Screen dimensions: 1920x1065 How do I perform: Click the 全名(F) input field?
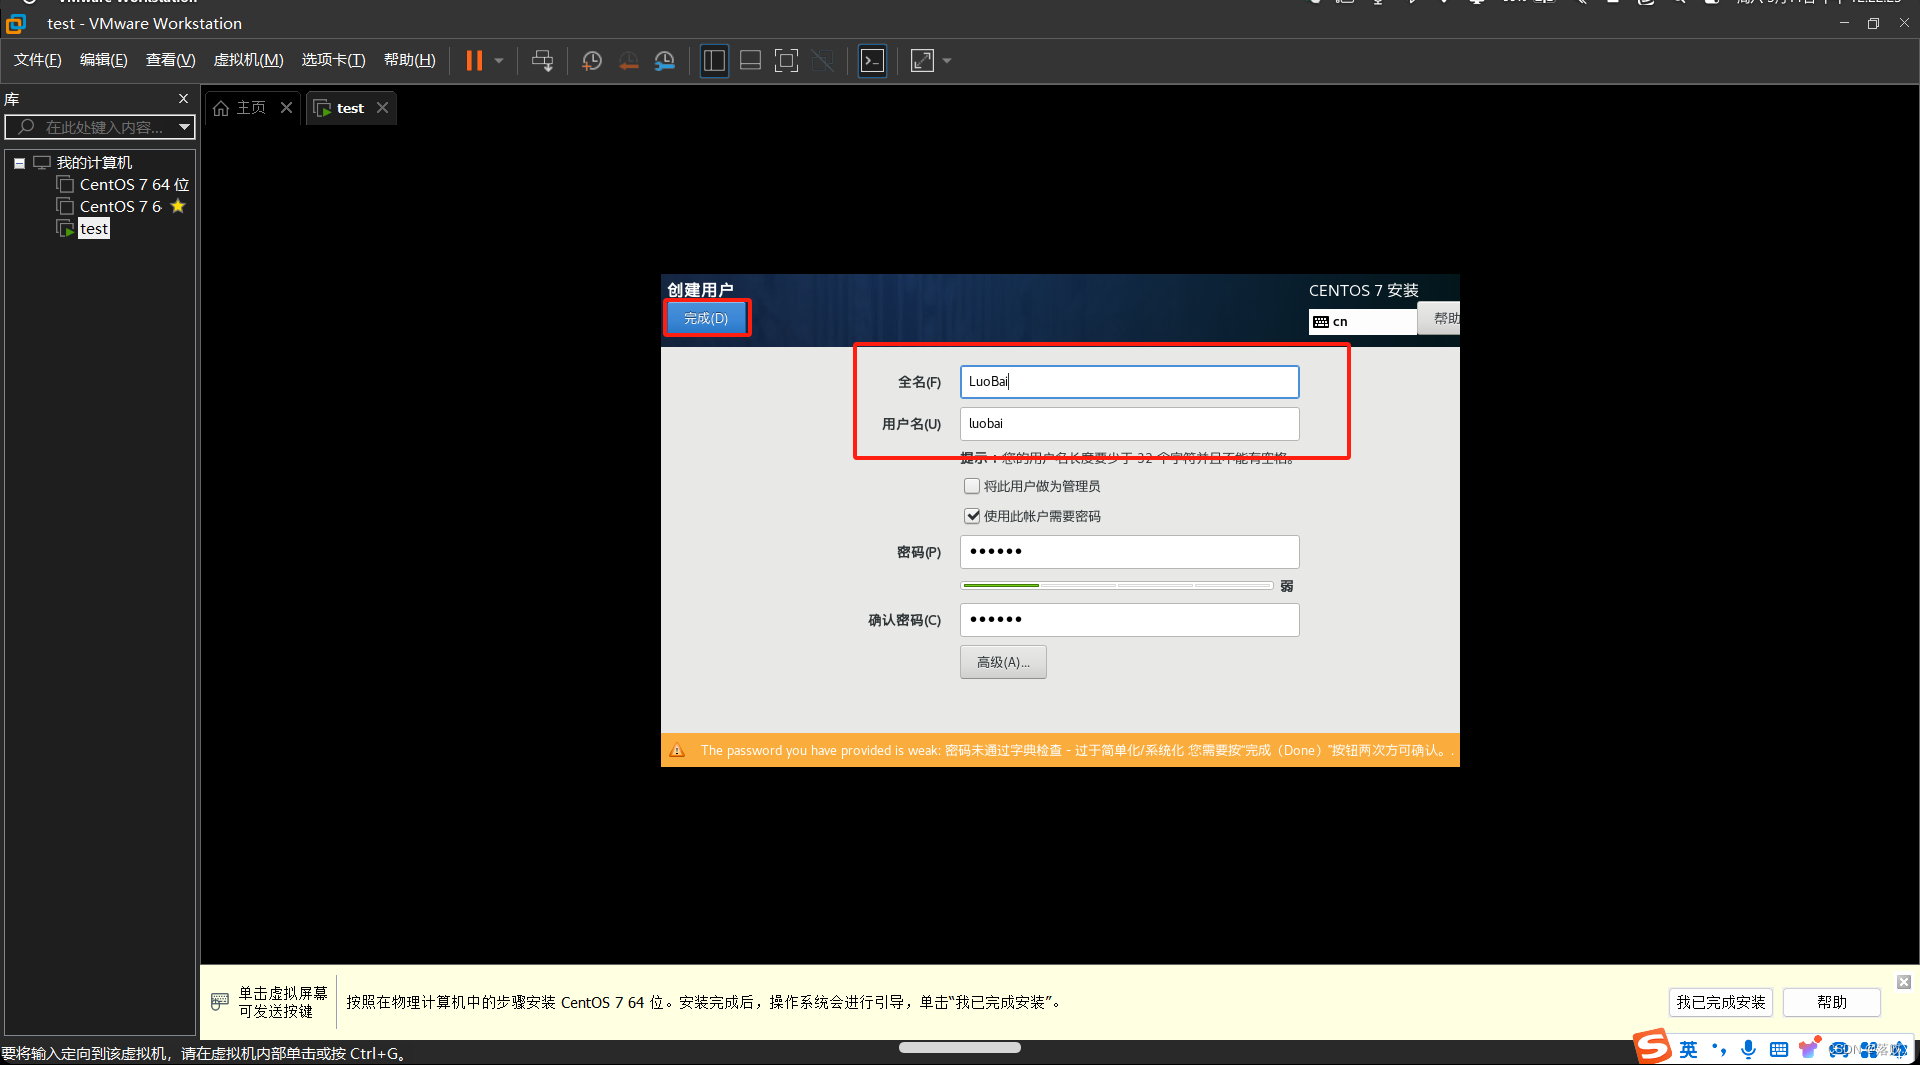1129,381
